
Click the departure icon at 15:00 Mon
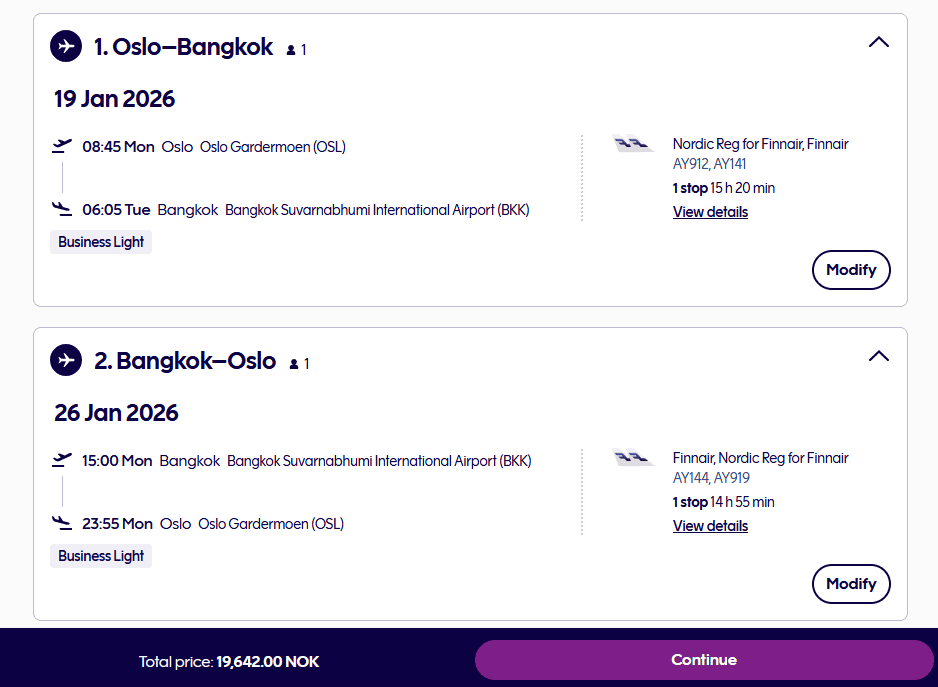(x=62, y=460)
